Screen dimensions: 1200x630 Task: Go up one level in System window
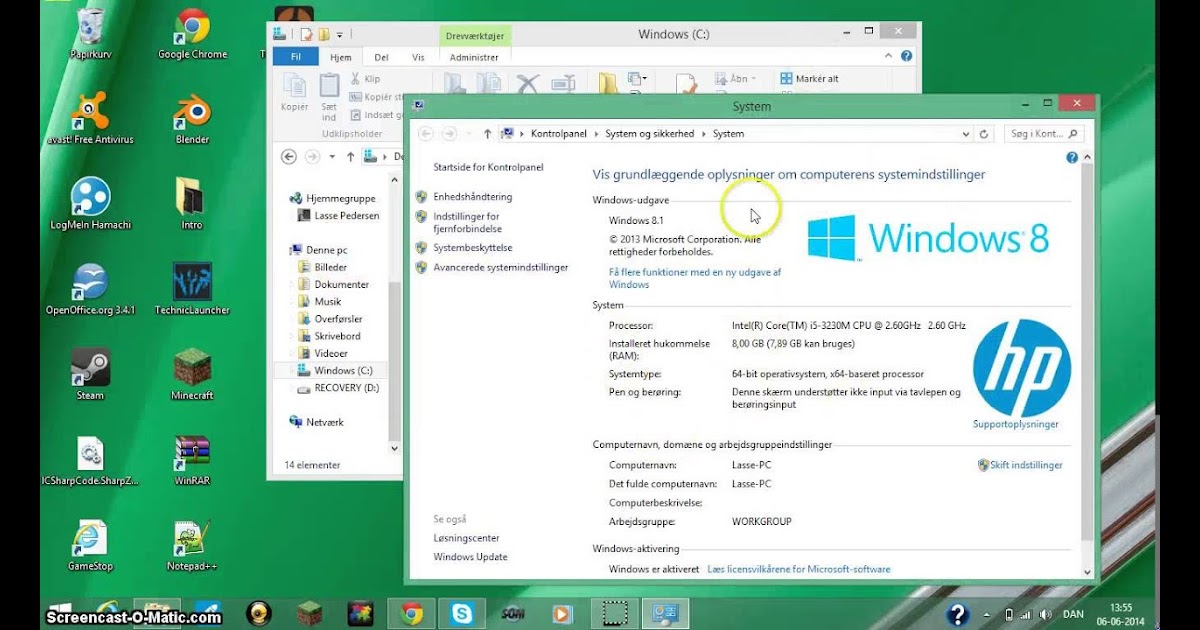point(487,134)
